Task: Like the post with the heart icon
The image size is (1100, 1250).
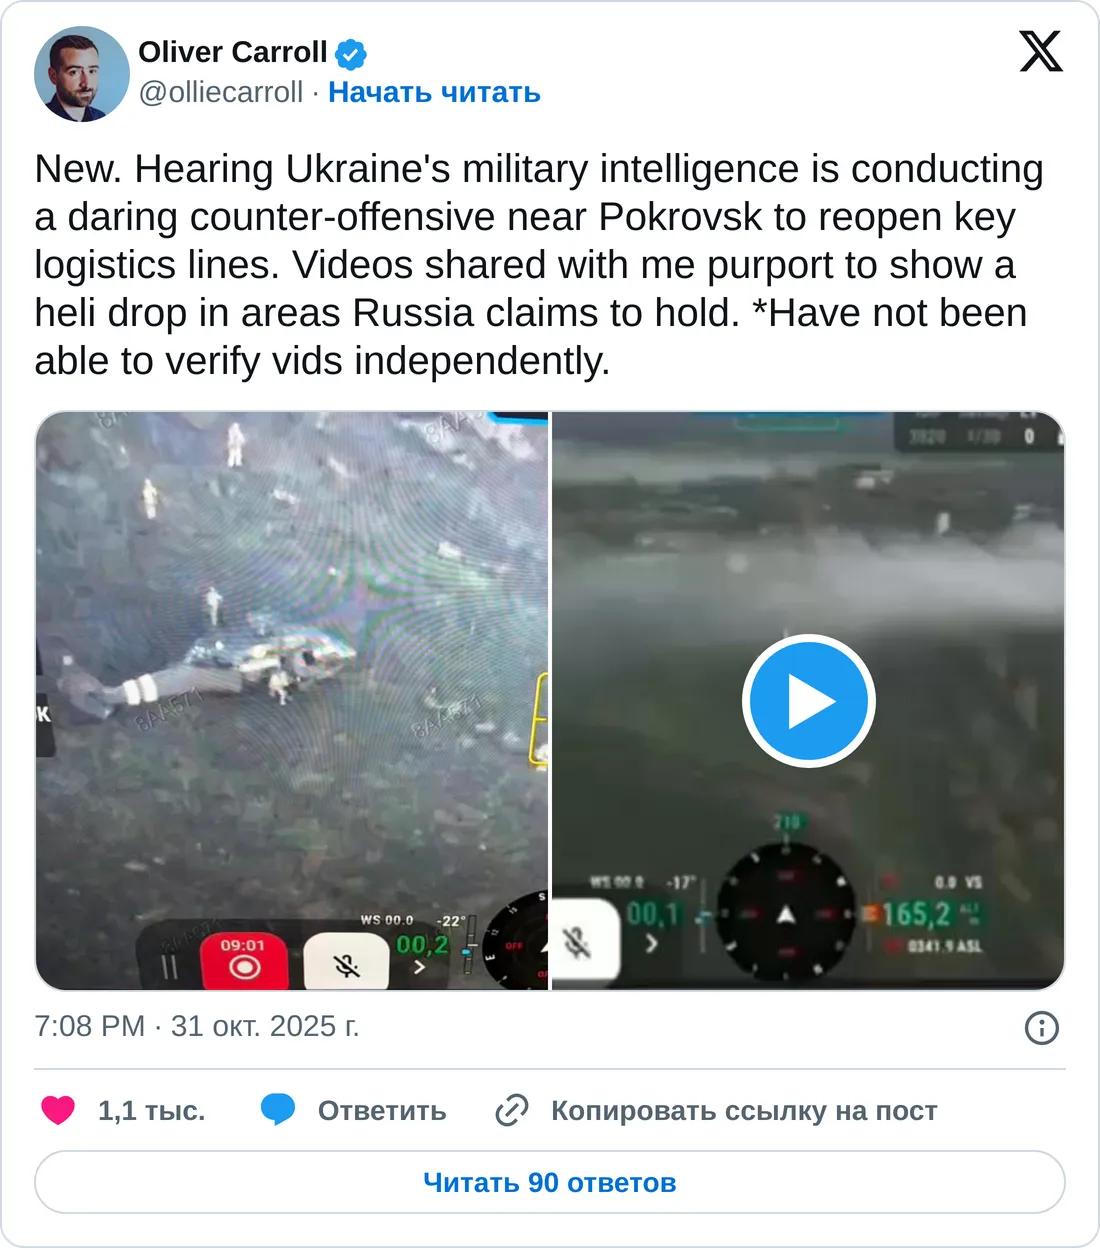Action: (x=58, y=1110)
